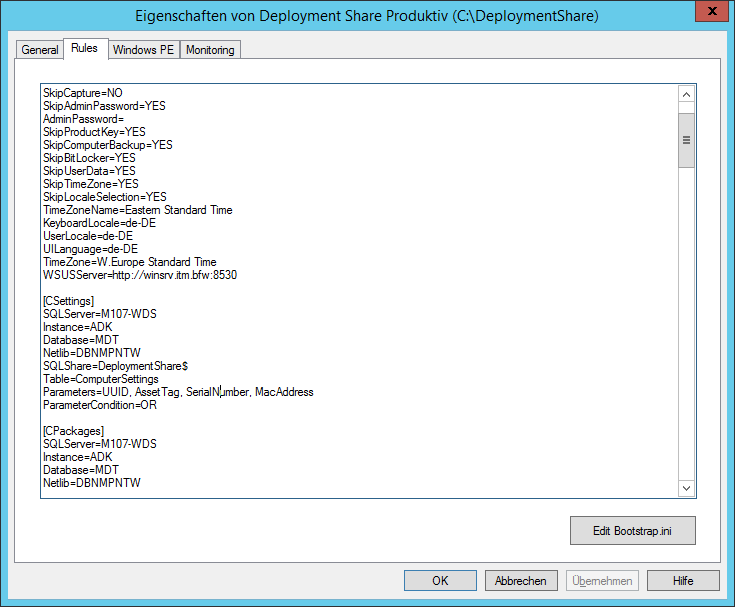Click the scrollbar down arrow in rules editor
The height and width of the screenshot is (607, 735).
point(686,487)
